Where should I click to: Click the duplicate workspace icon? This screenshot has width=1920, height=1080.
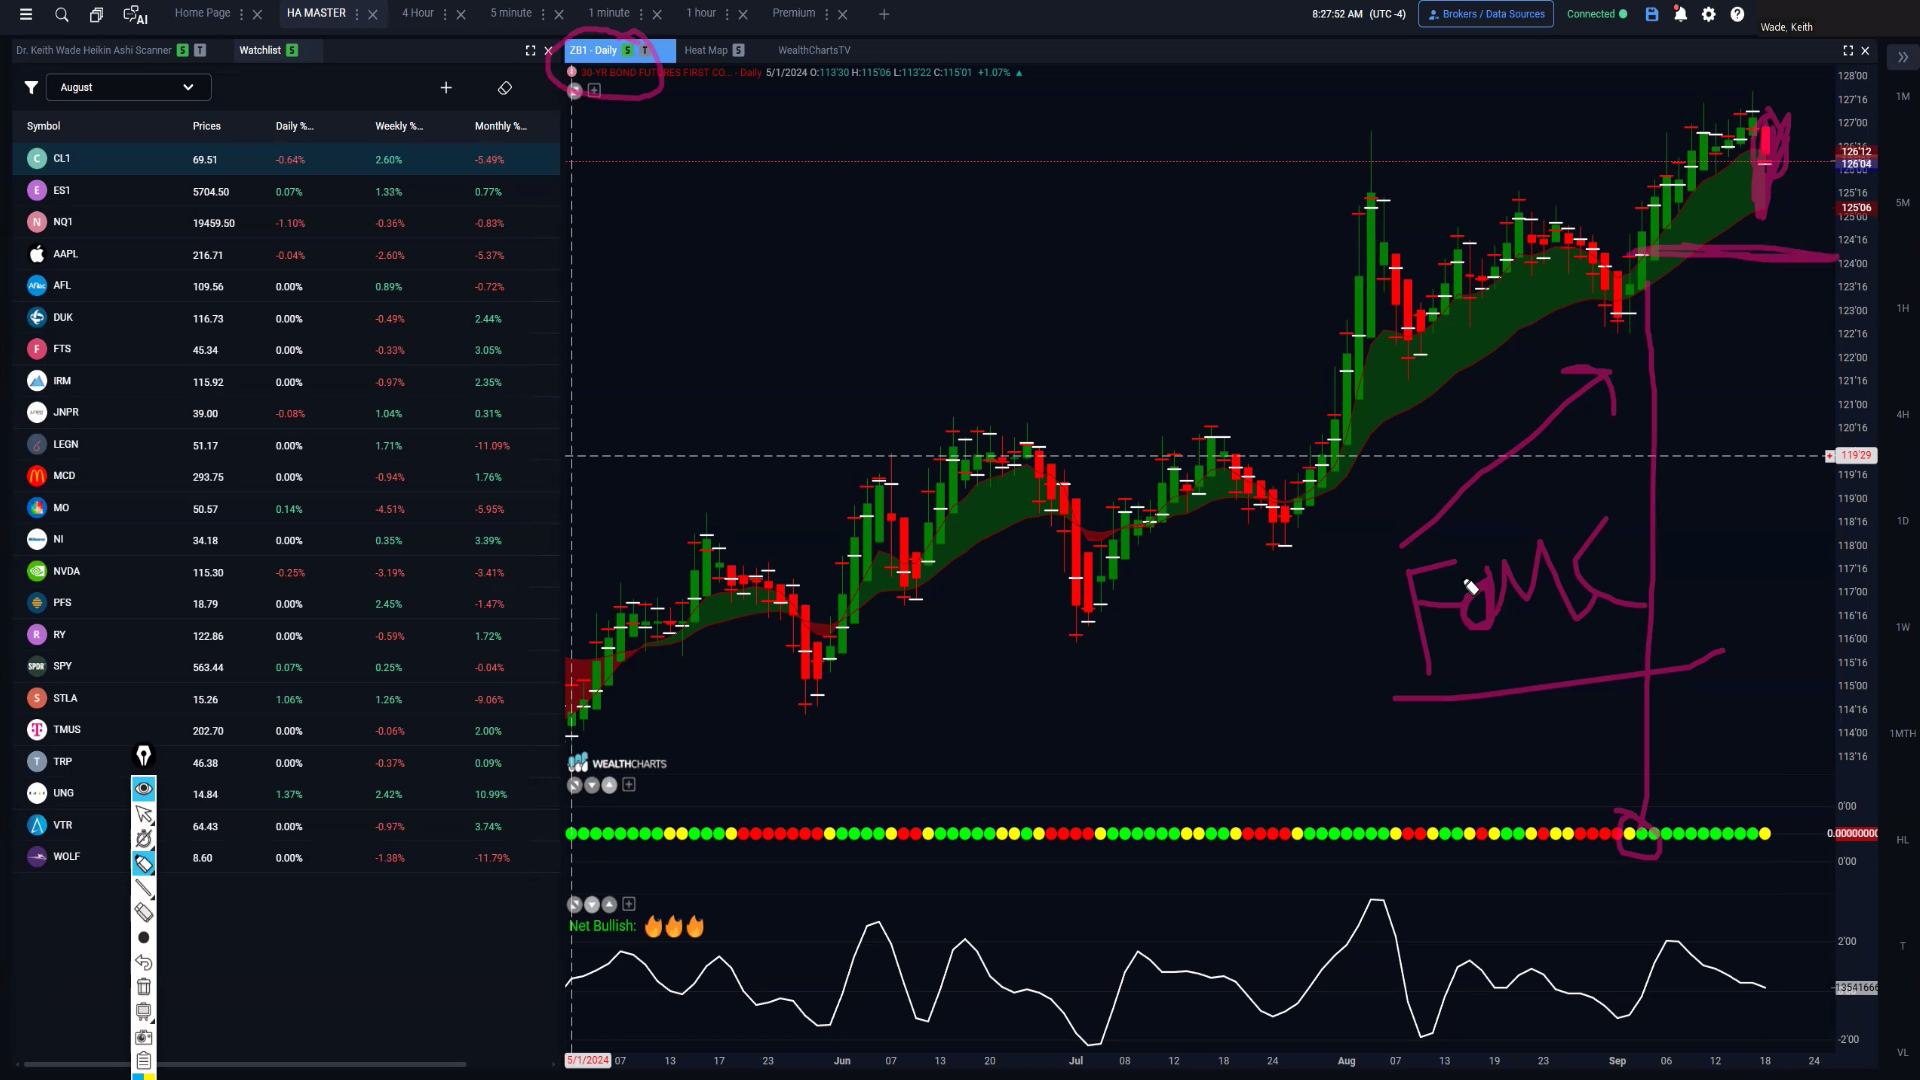[96, 14]
